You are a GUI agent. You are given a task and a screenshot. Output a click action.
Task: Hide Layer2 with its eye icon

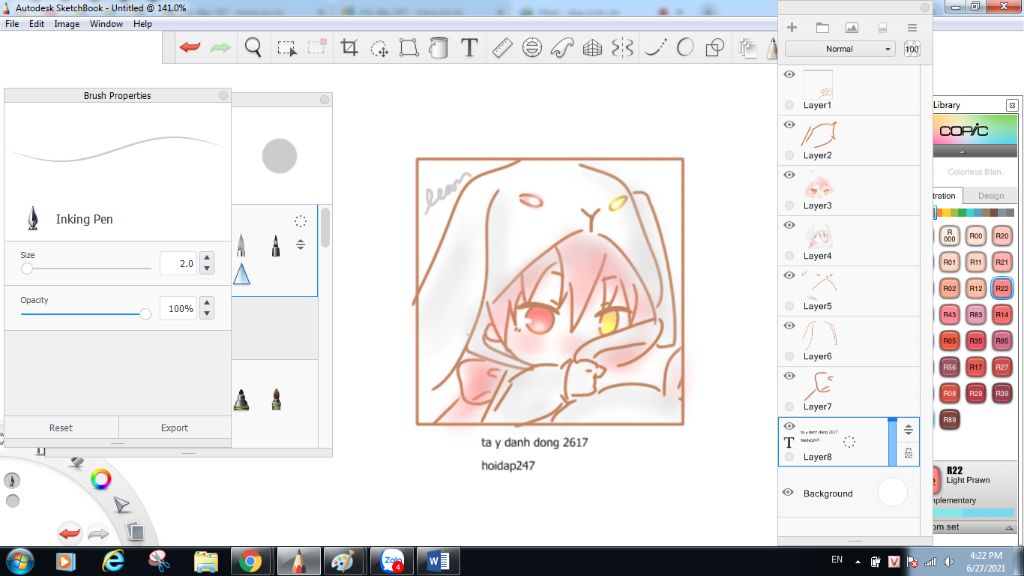click(x=789, y=125)
